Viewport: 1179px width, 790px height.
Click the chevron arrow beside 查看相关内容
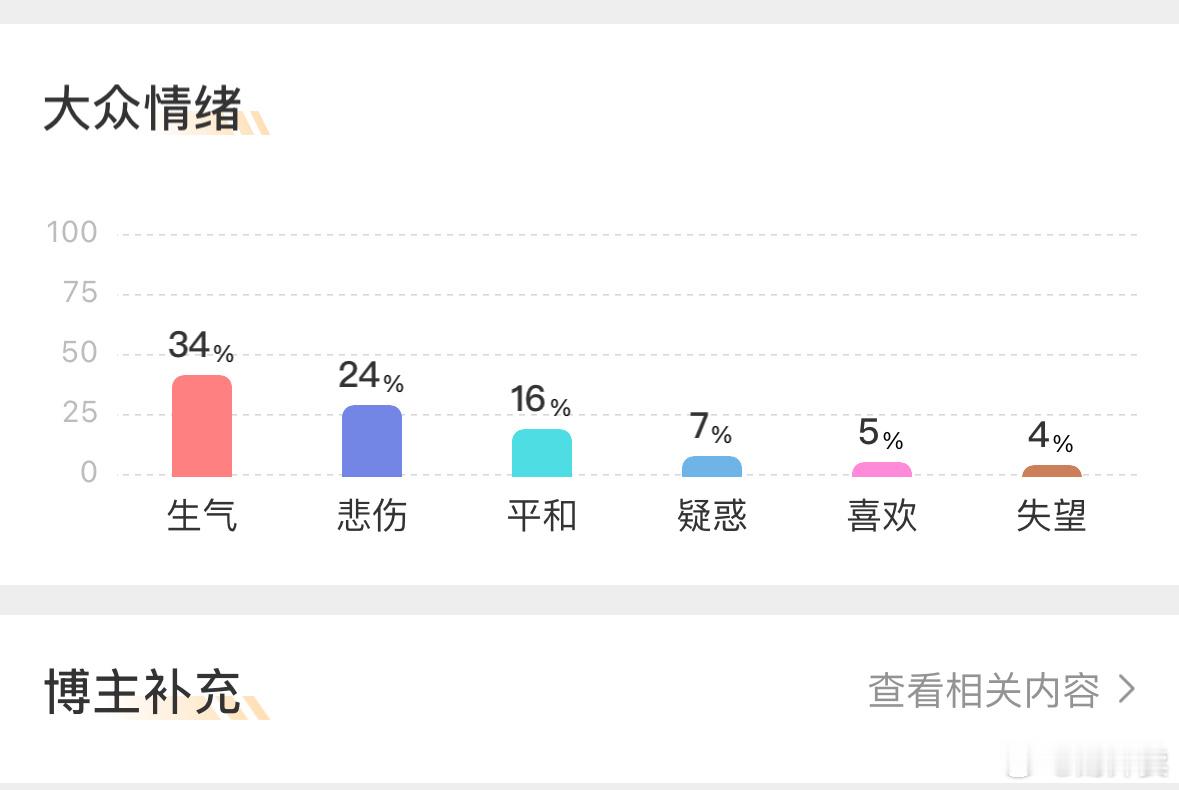(x=1126, y=689)
